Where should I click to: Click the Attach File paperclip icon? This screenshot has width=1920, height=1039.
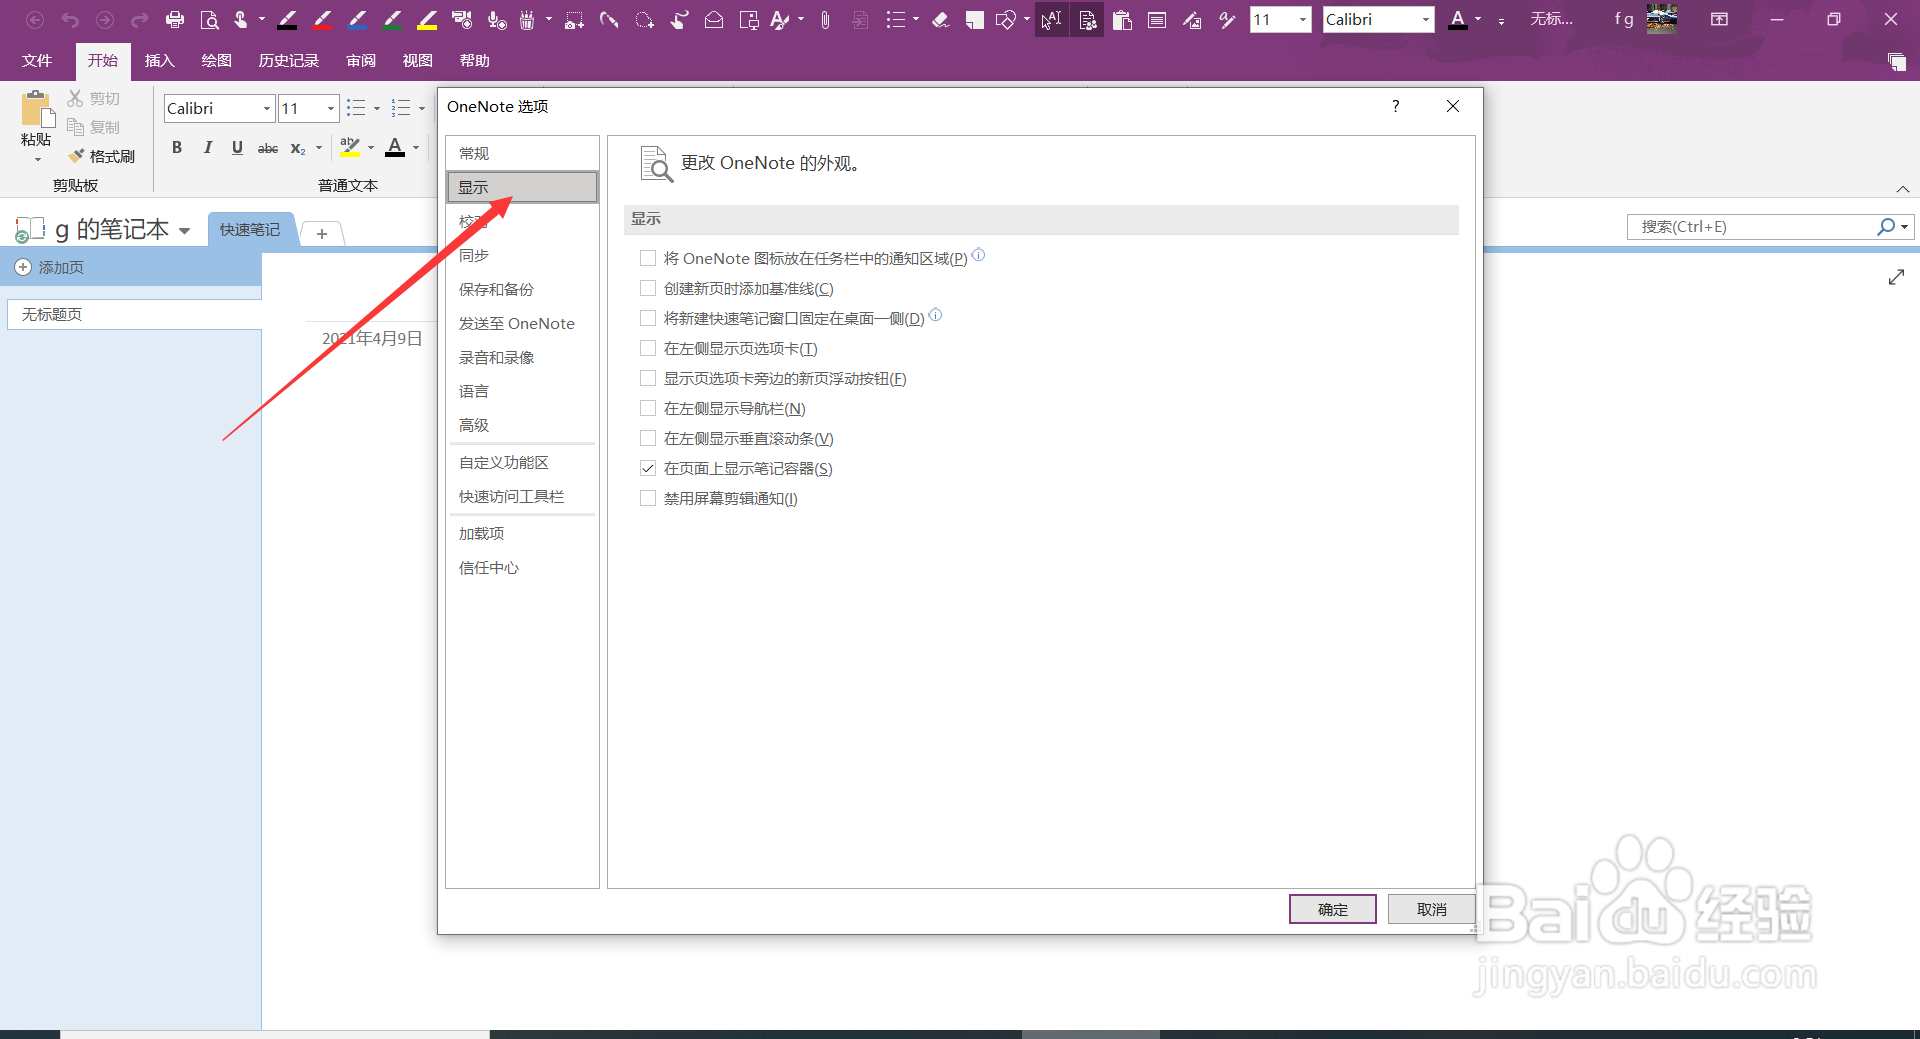(x=825, y=19)
